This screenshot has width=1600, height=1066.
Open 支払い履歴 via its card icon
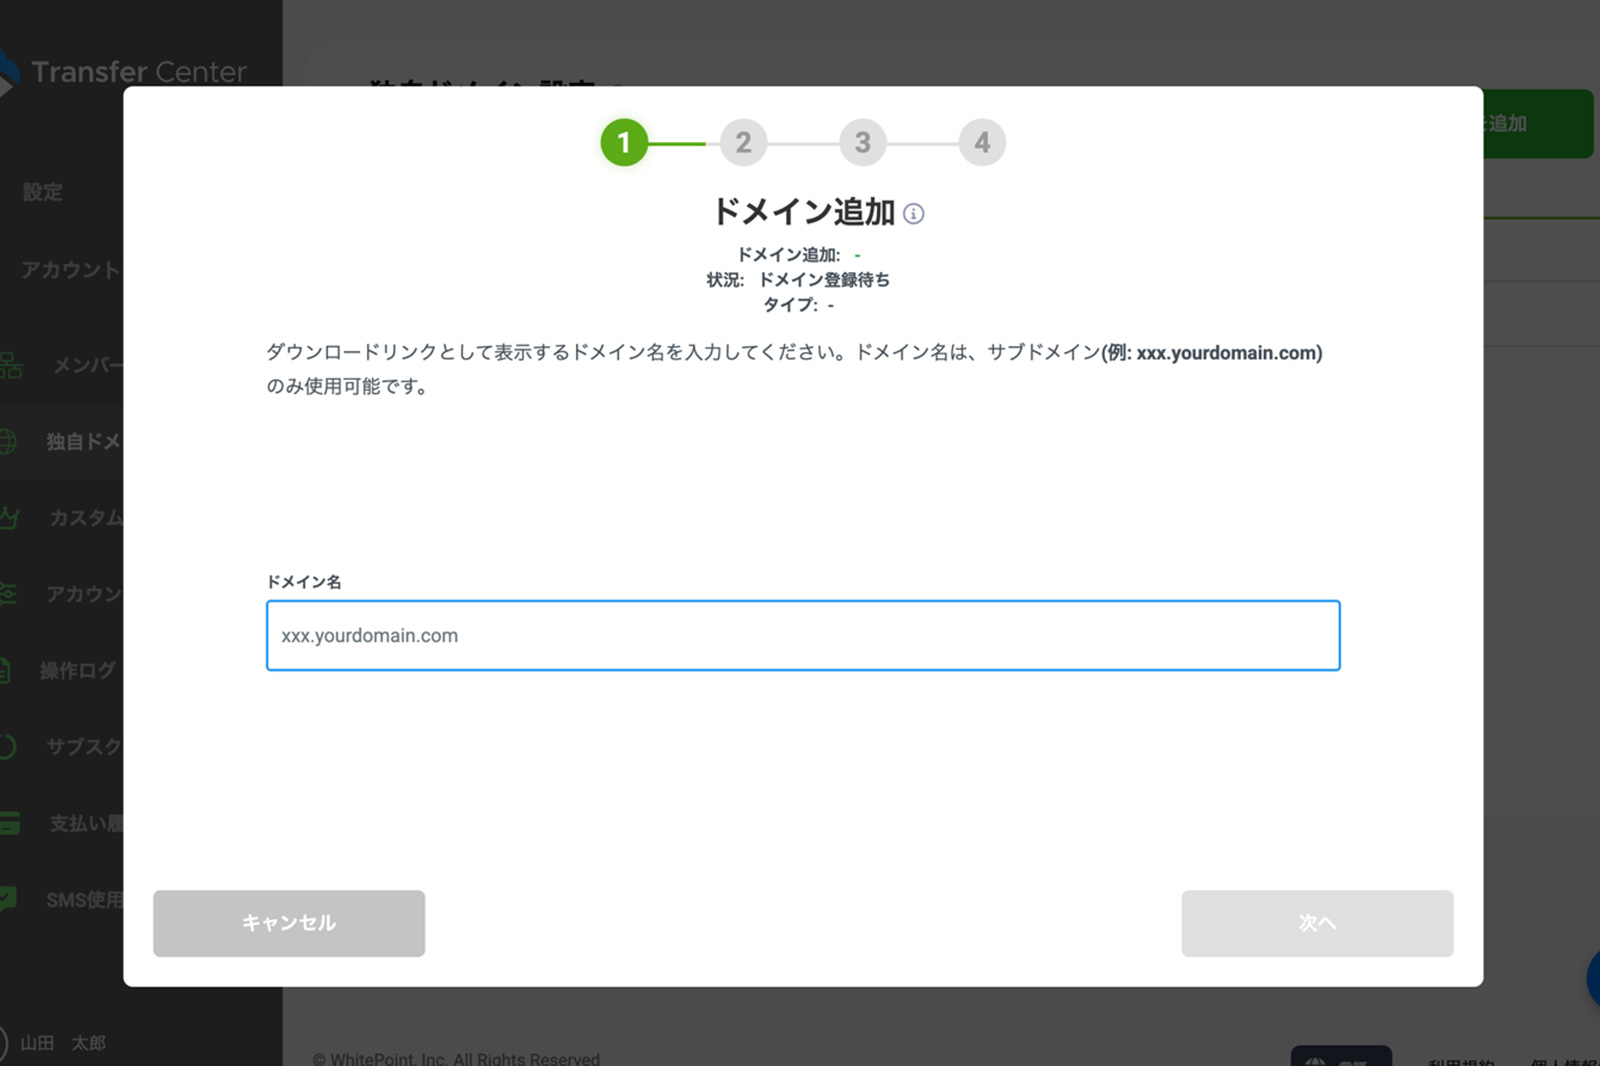10,823
